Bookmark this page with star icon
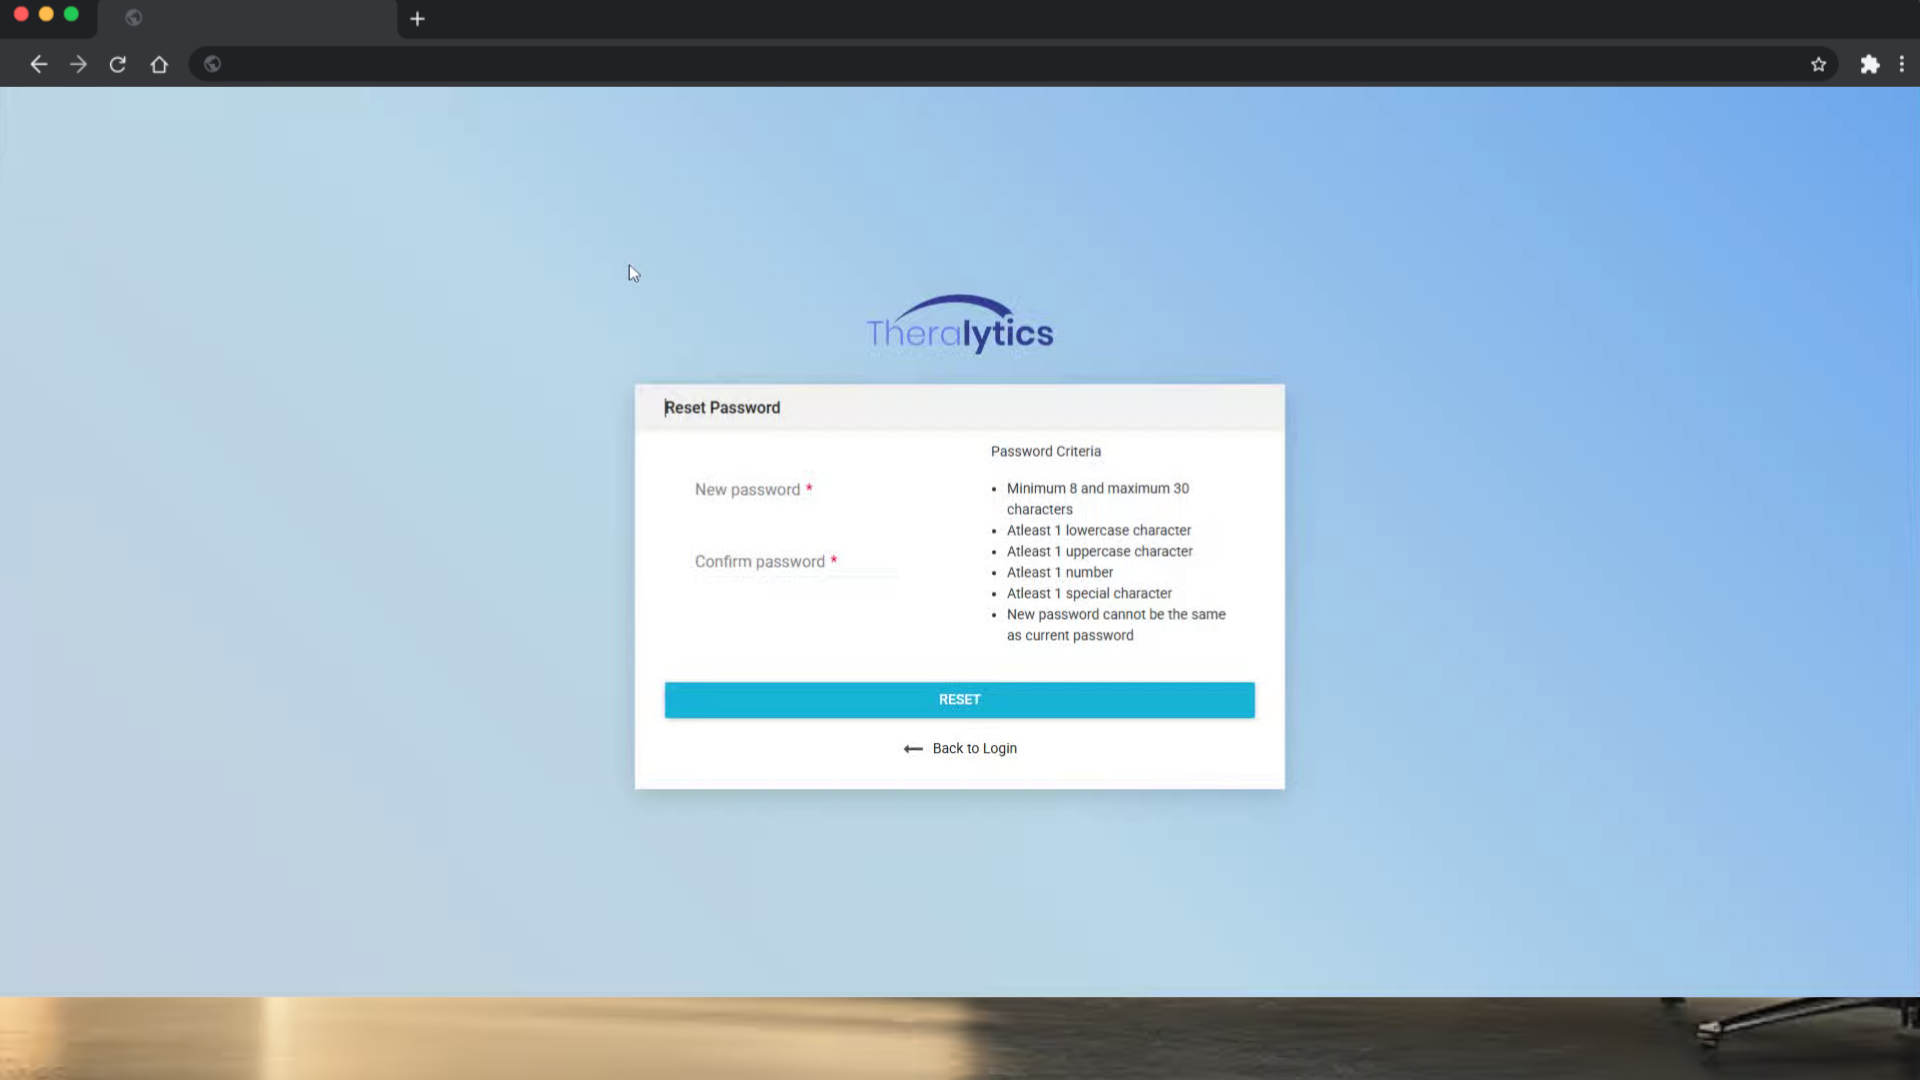This screenshot has height=1080, width=1920. click(x=1818, y=64)
